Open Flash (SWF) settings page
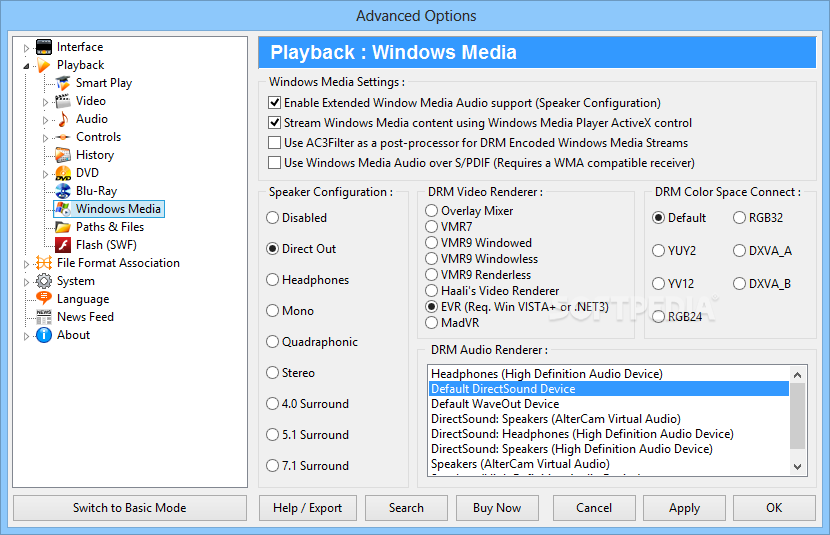The height and width of the screenshot is (535, 830). point(106,245)
